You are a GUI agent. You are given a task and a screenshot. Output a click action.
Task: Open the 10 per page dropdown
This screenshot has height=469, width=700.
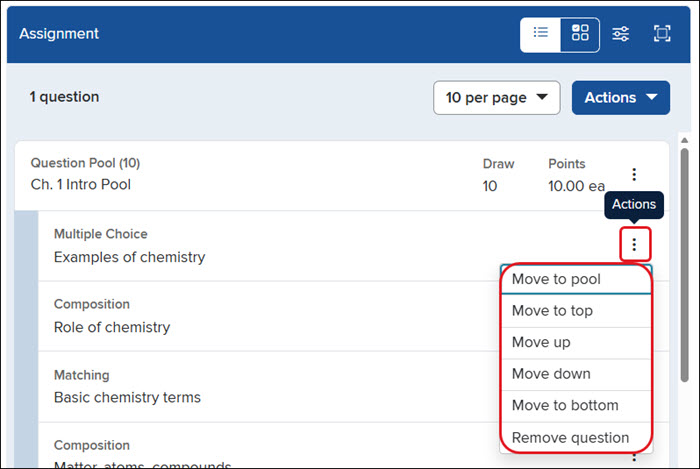coord(496,98)
